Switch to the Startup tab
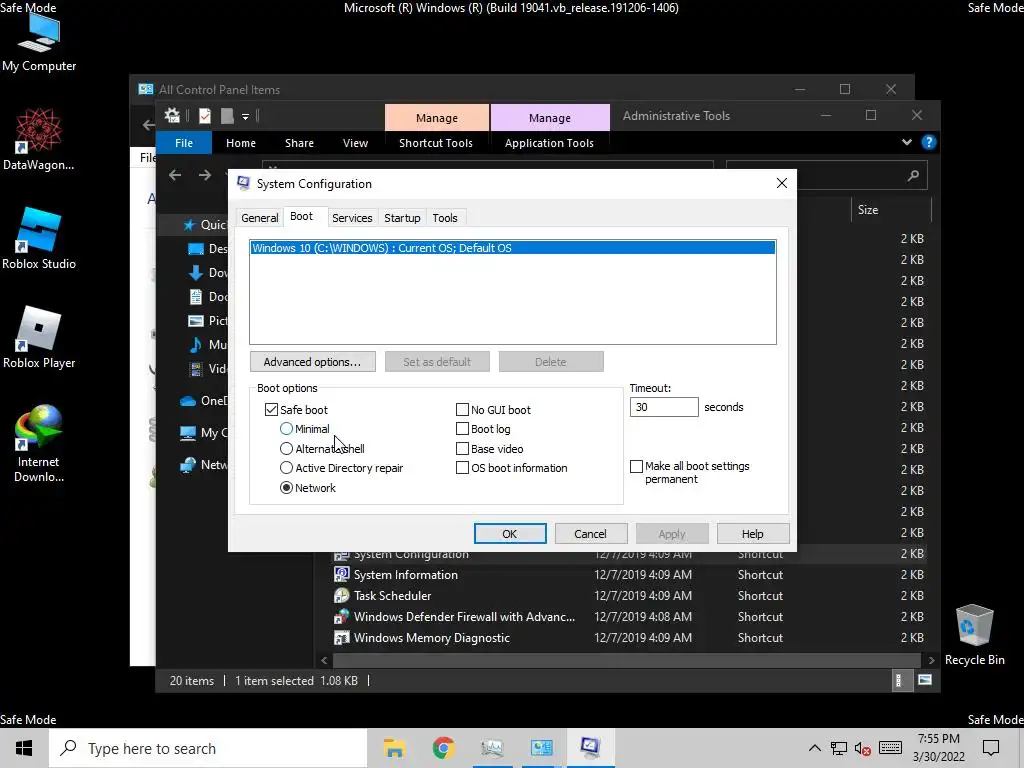Image resolution: width=1024 pixels, height=768 pixels. (402, 218)
